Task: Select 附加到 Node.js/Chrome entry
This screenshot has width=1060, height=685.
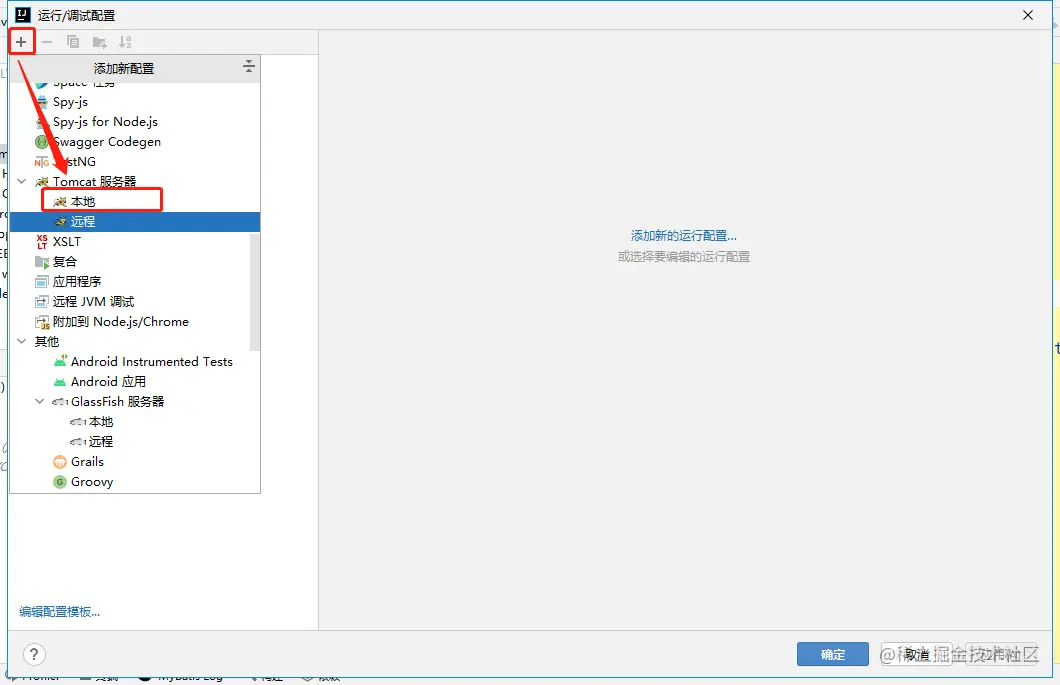Action: point(130,322)
